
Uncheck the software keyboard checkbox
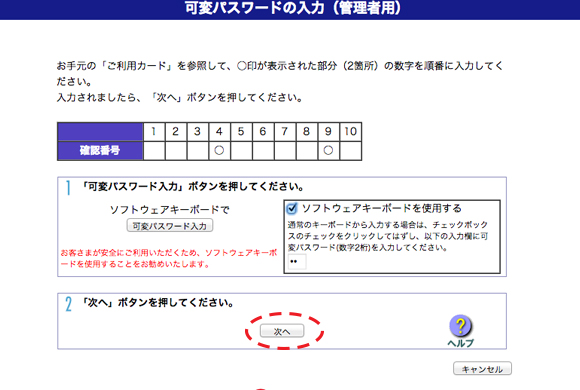(291, 208)
